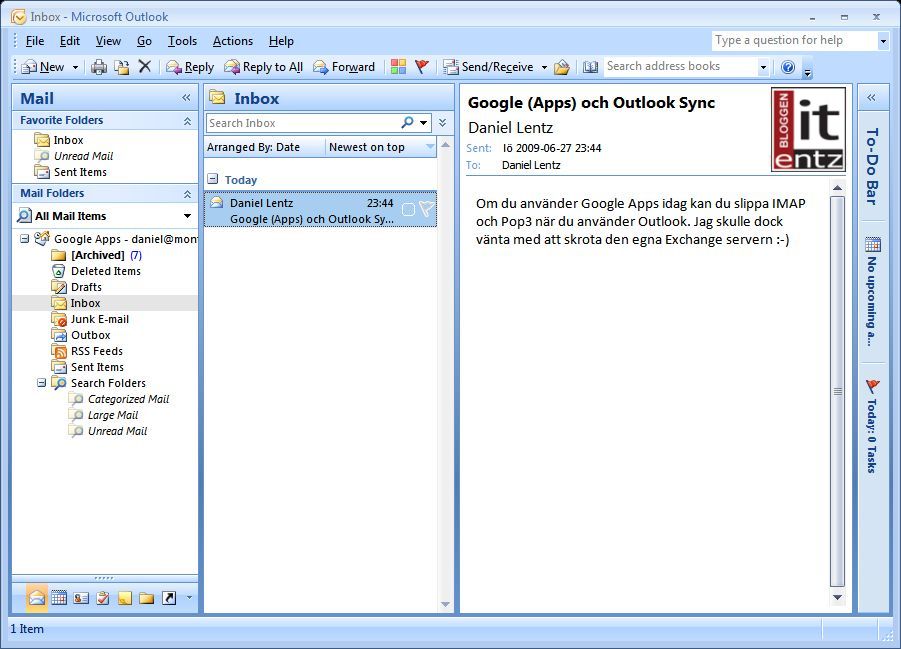Click the Print icon in toolbar

click(99, 67)
